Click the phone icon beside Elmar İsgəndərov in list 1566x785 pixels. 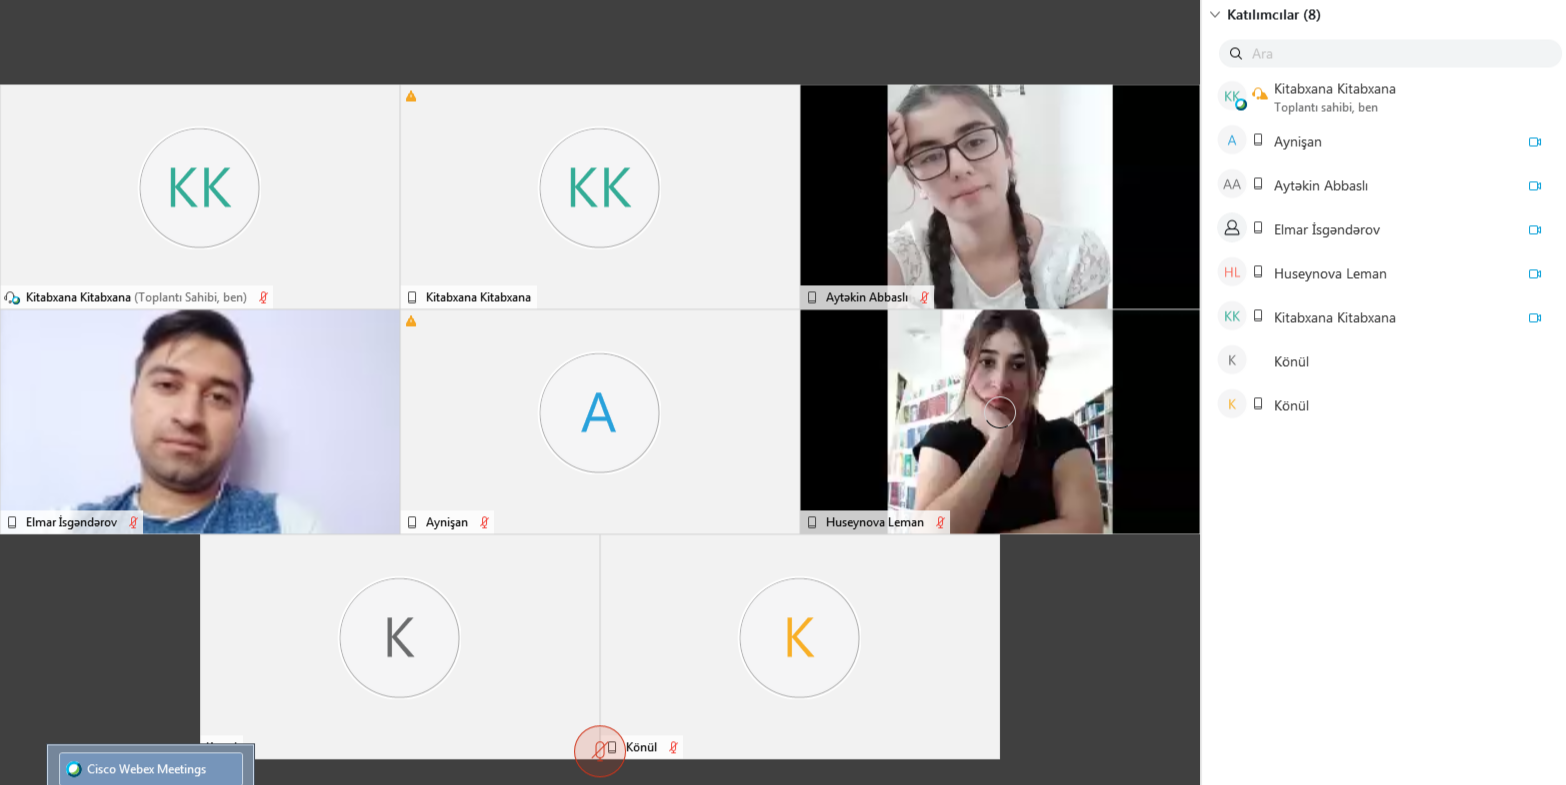click(x=1258, y=229)
